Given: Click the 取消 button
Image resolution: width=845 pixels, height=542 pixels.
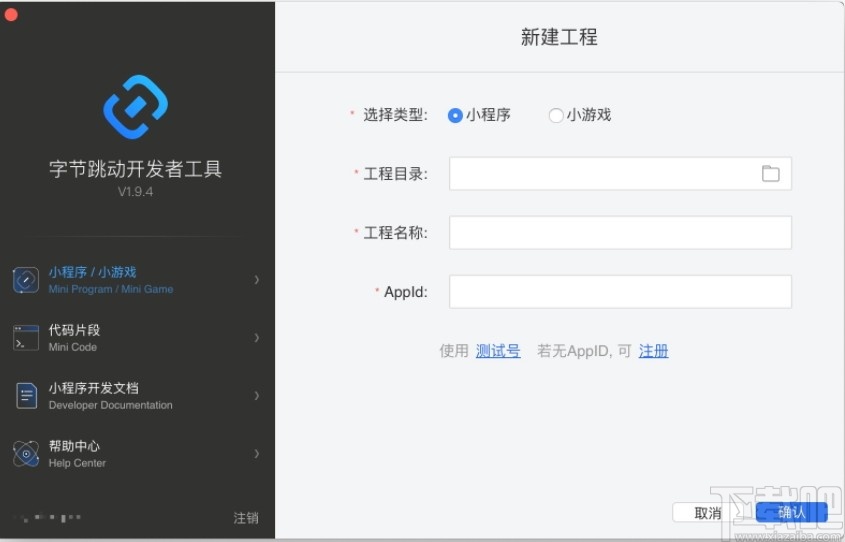Looking at the screenshot, I should coord(708,513).
